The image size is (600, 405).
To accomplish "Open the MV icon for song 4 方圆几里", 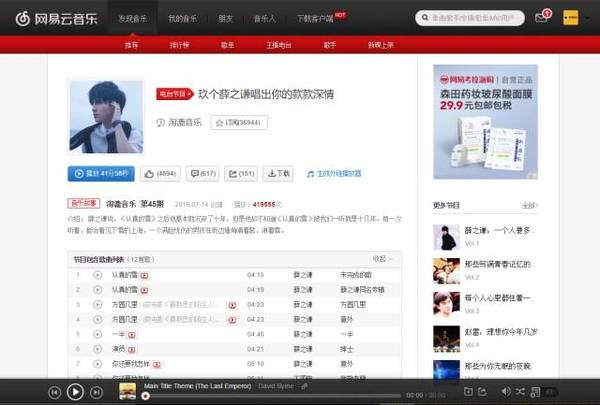I will click(232, 320).
